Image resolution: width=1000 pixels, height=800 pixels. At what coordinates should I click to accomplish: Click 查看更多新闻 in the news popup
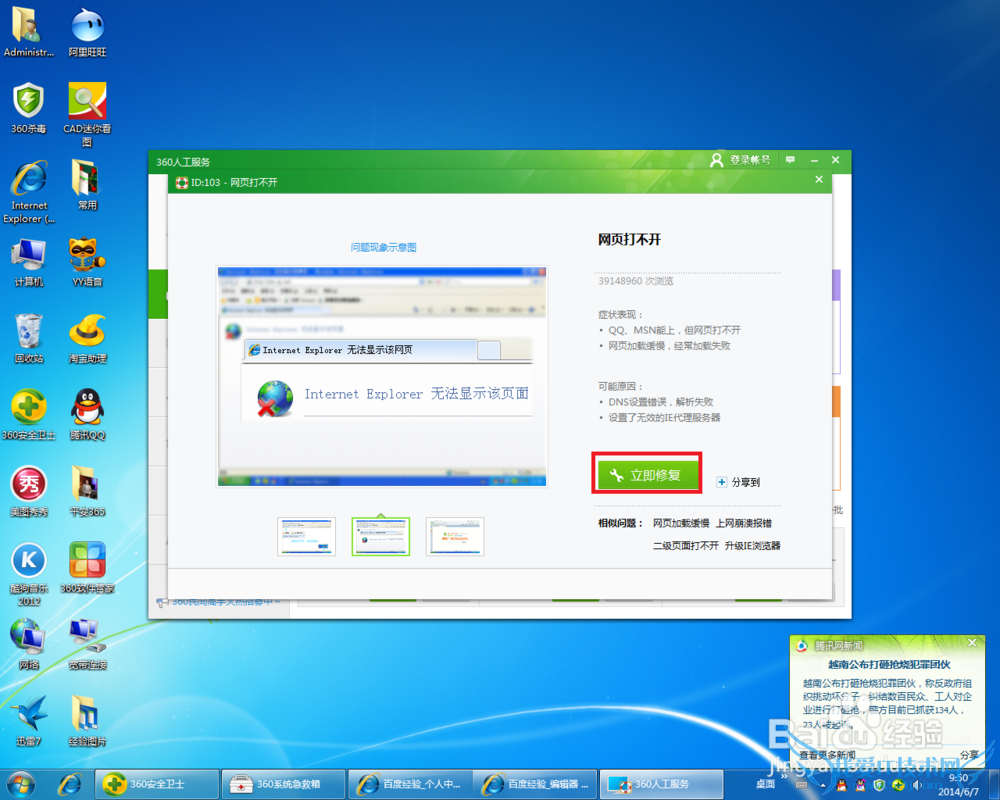(x=827, y=755)
